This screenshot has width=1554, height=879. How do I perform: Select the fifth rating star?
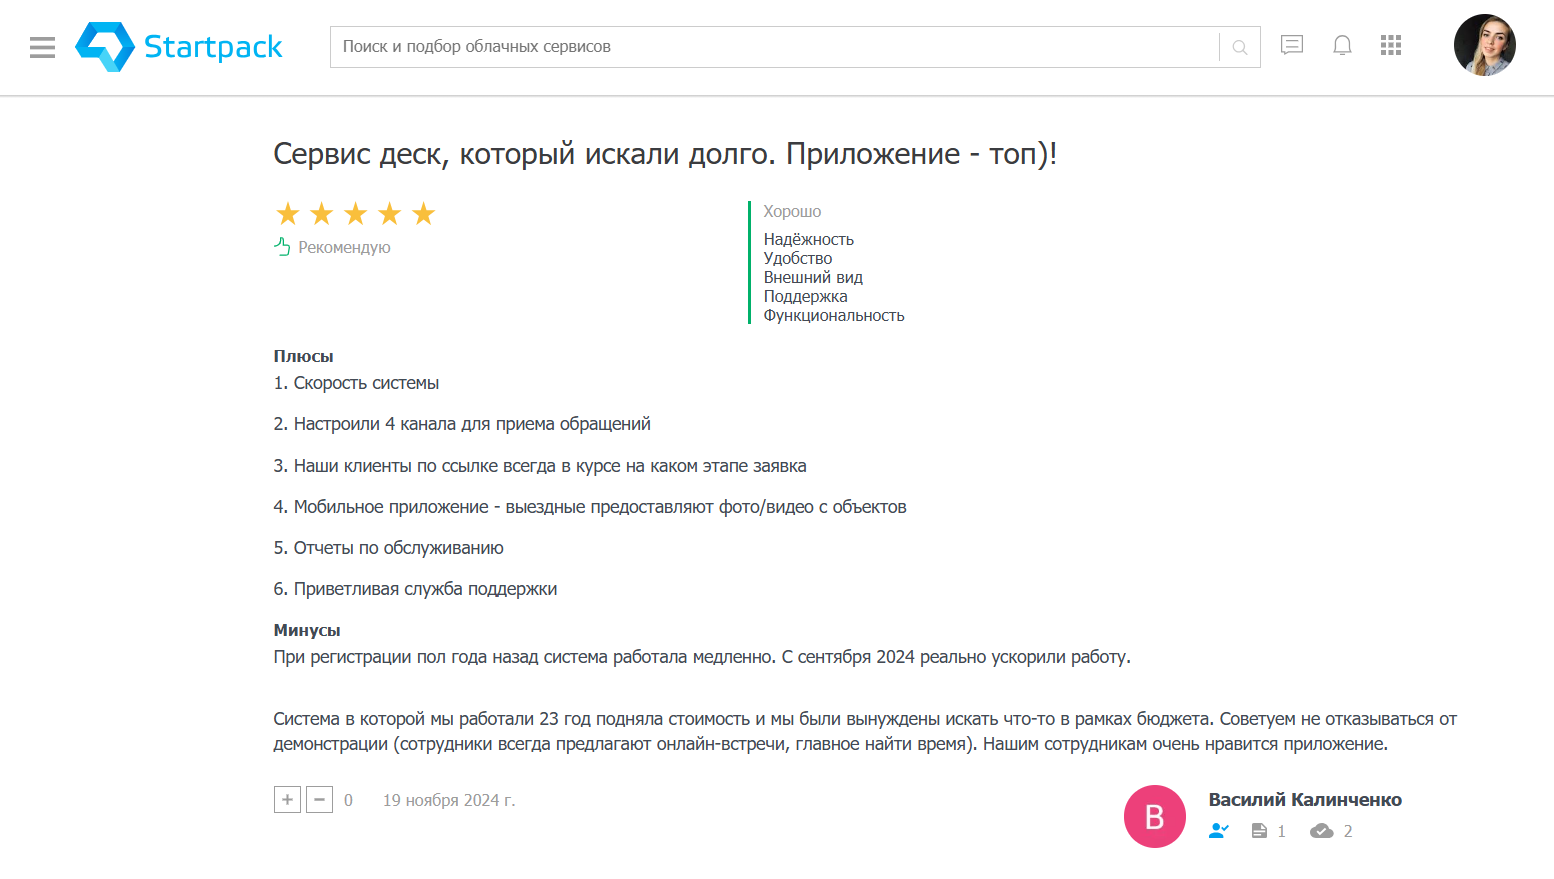click(x=423, y=212)
